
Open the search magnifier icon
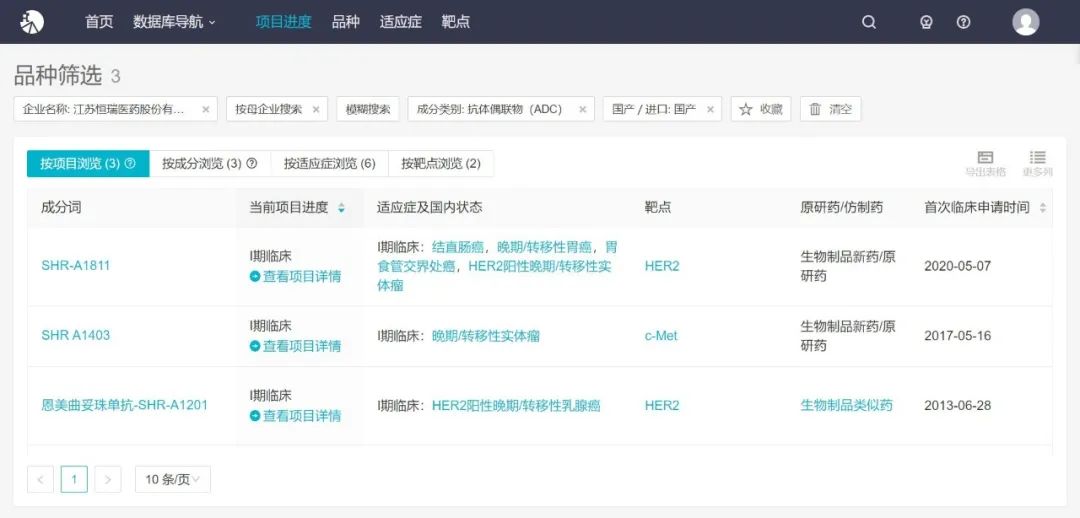pos(869,22)
